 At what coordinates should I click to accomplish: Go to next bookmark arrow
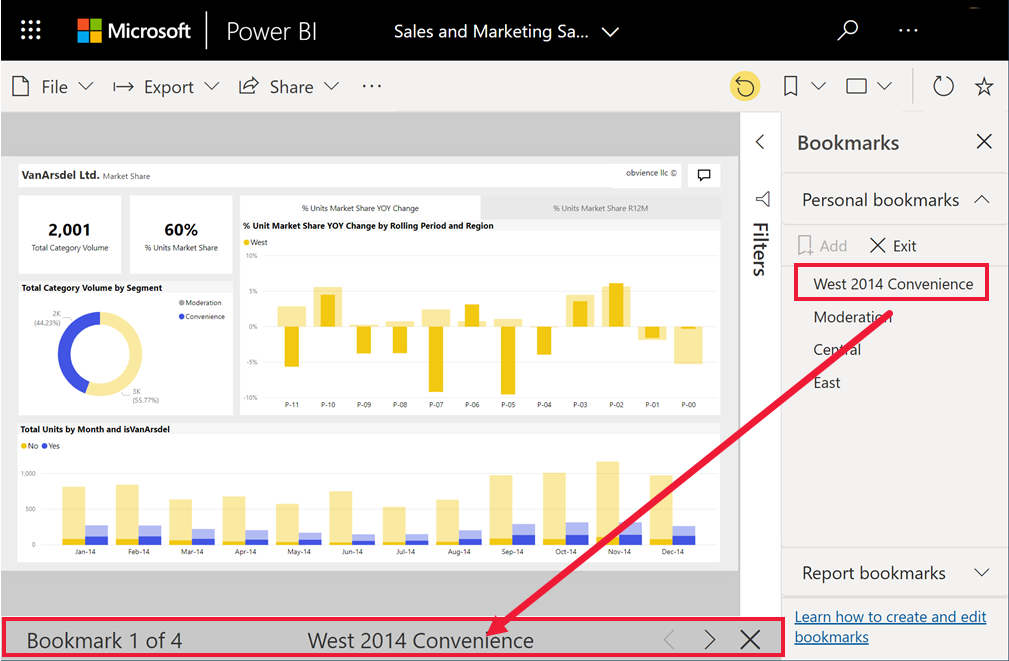click(709, 640)
